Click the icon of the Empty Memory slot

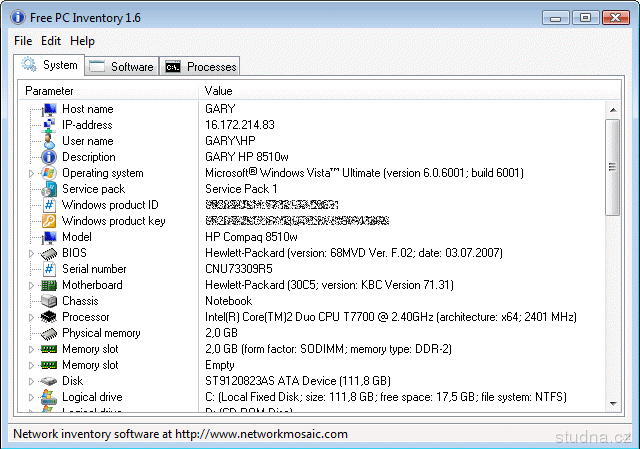pos(49,365)
